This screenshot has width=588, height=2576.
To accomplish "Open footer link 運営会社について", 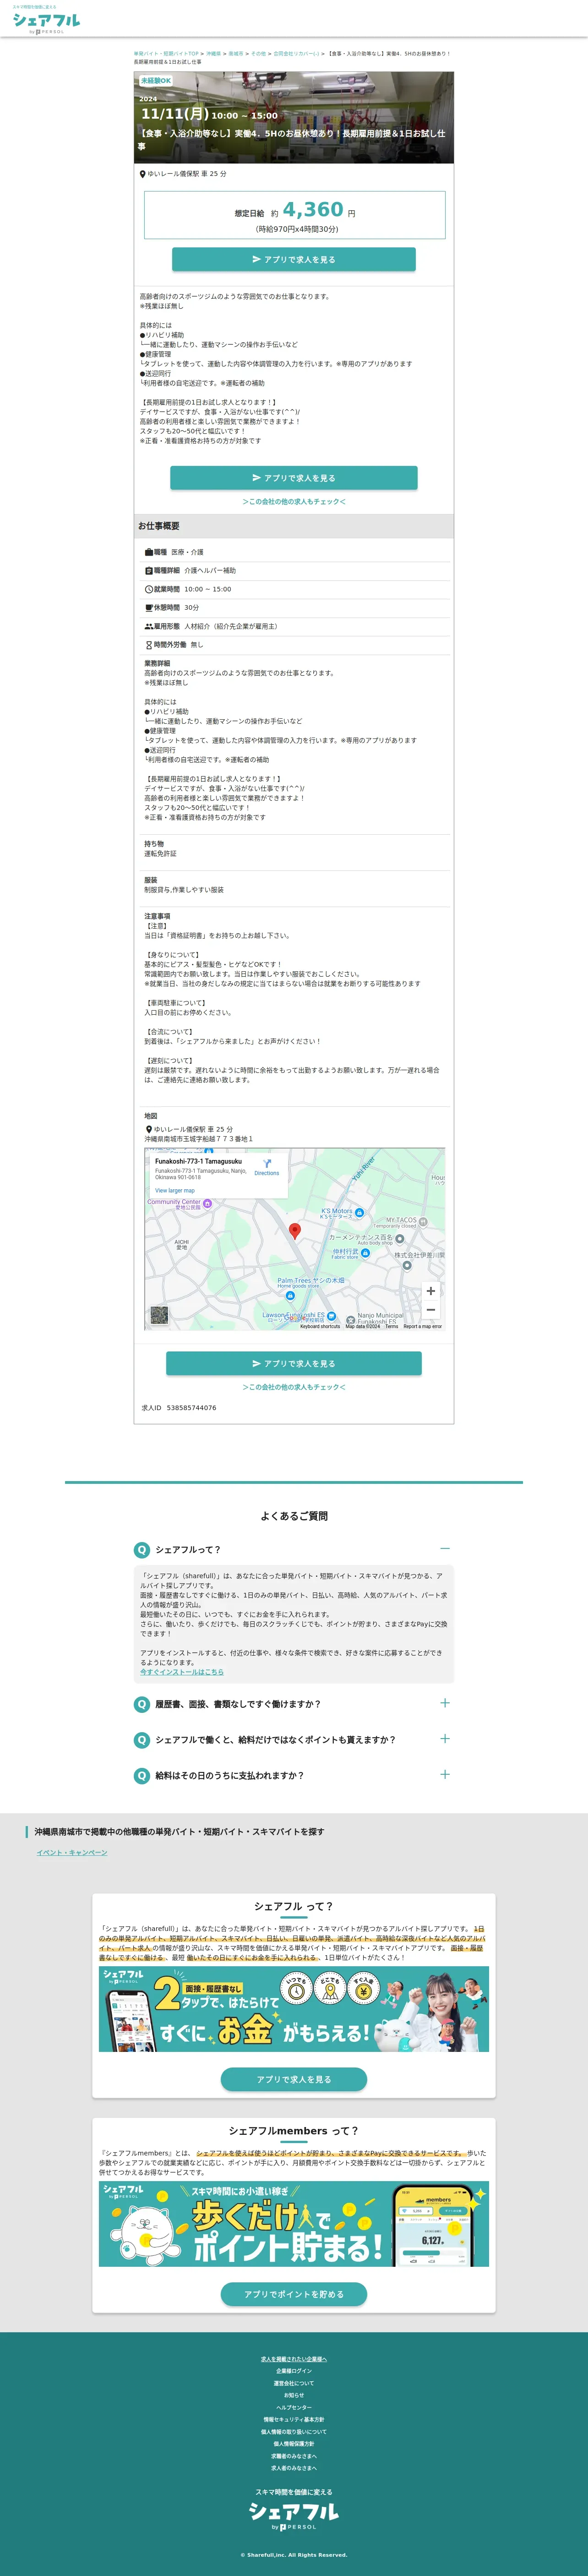I will [294, 2383].
